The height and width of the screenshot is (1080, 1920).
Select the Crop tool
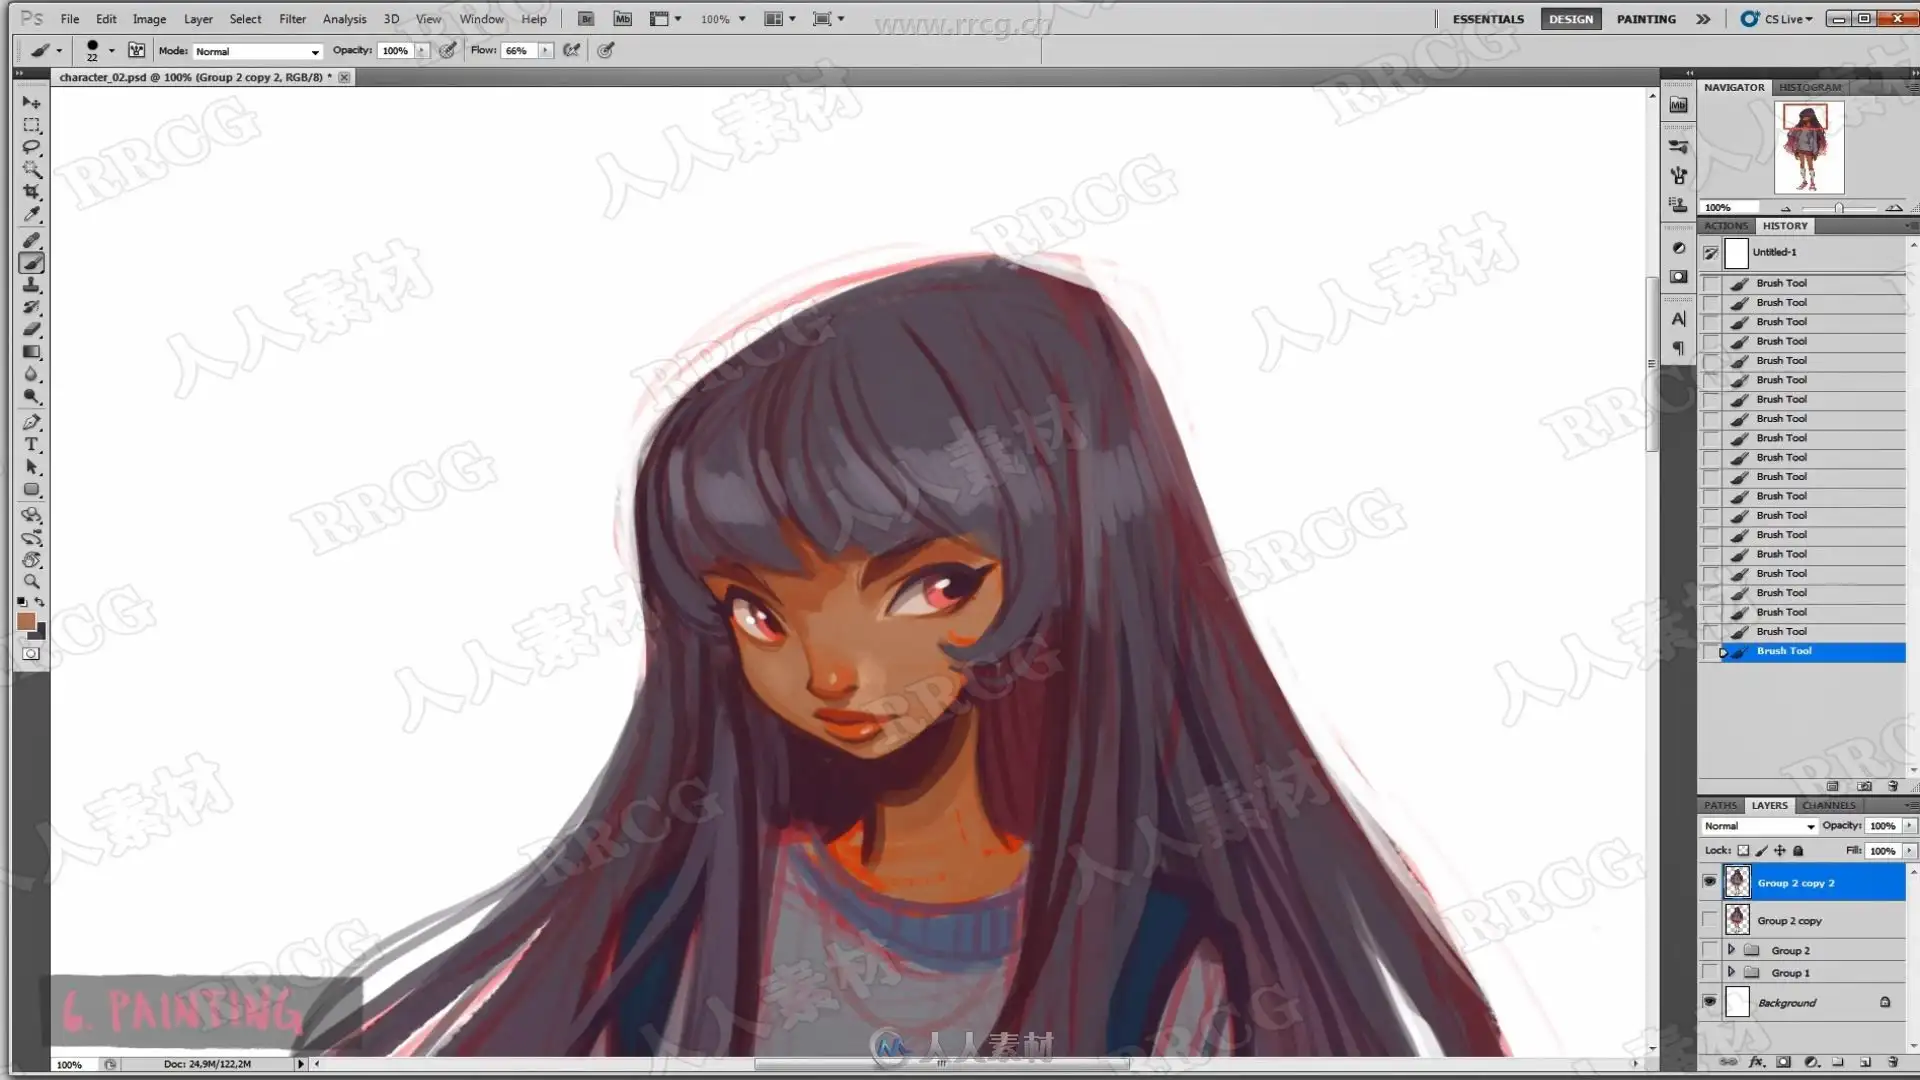pos(31,192)
